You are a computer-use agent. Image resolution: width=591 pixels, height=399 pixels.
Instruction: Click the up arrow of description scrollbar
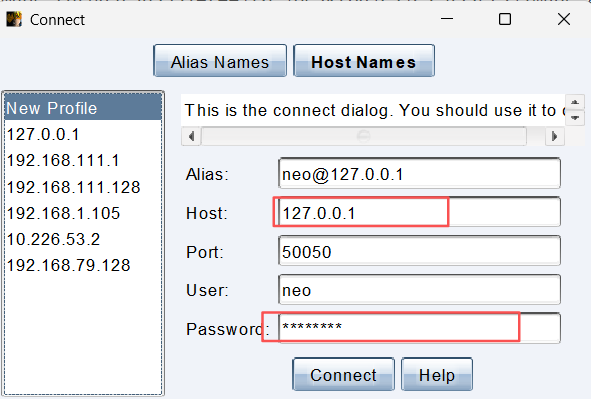(x=574, y=102)
